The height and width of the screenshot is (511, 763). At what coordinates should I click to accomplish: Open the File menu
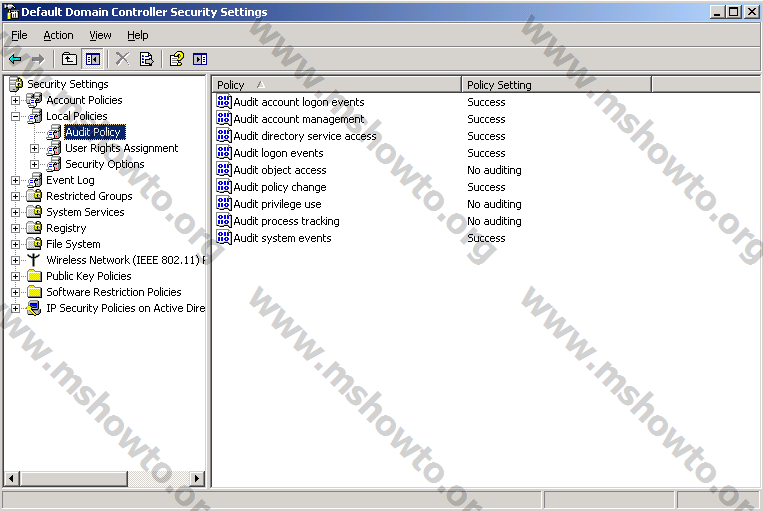click(x=19, y=35)
